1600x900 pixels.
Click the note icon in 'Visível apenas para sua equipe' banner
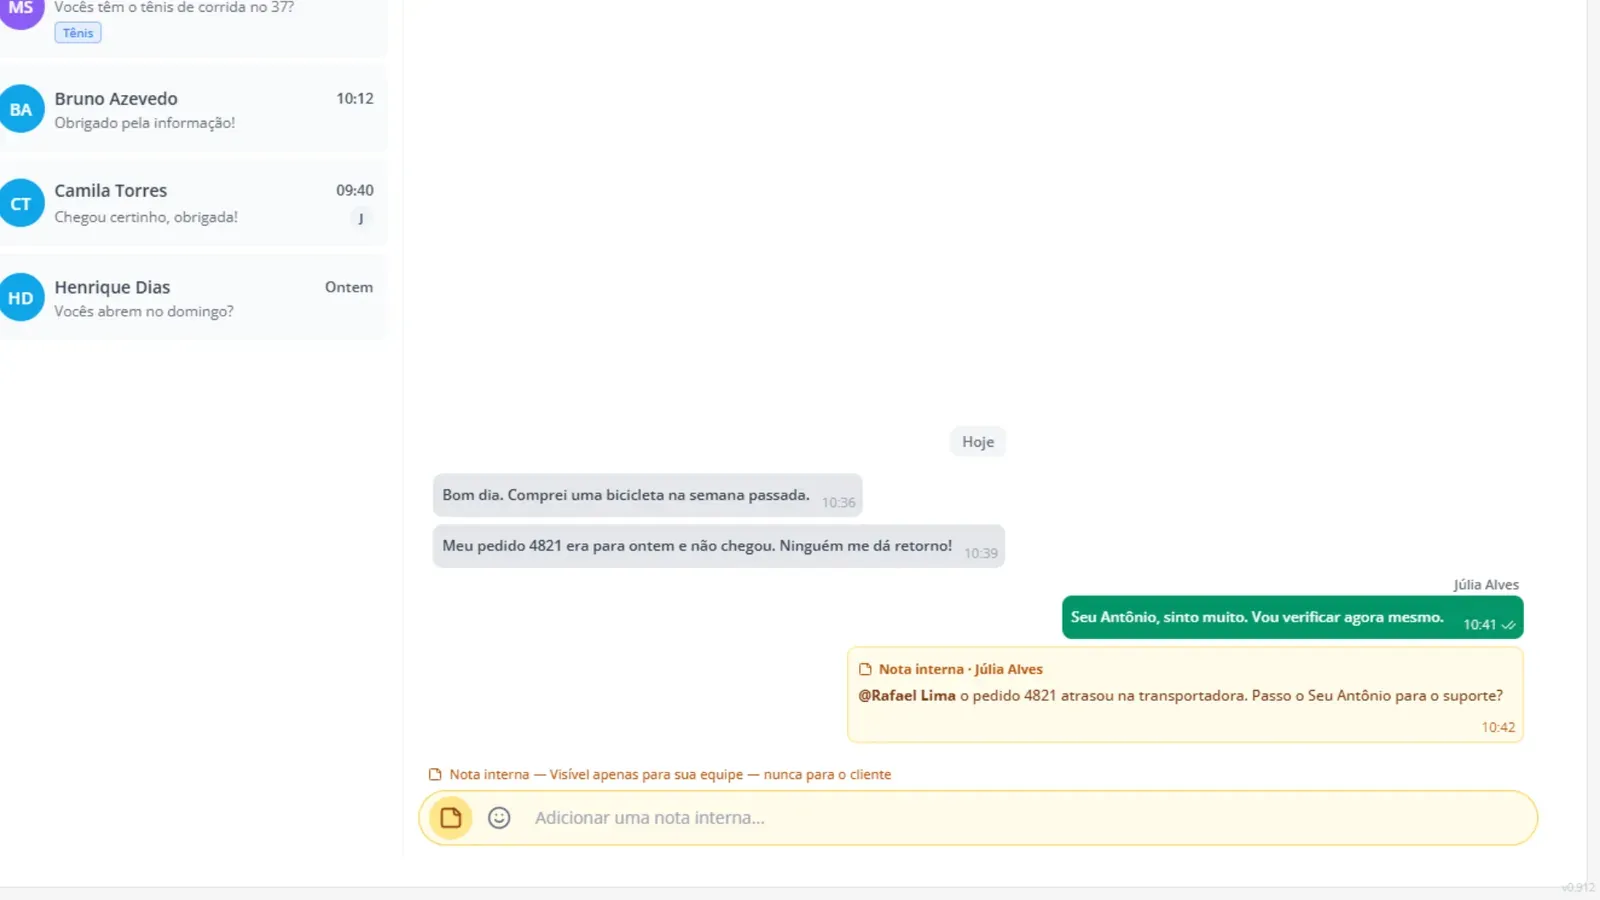435,775
